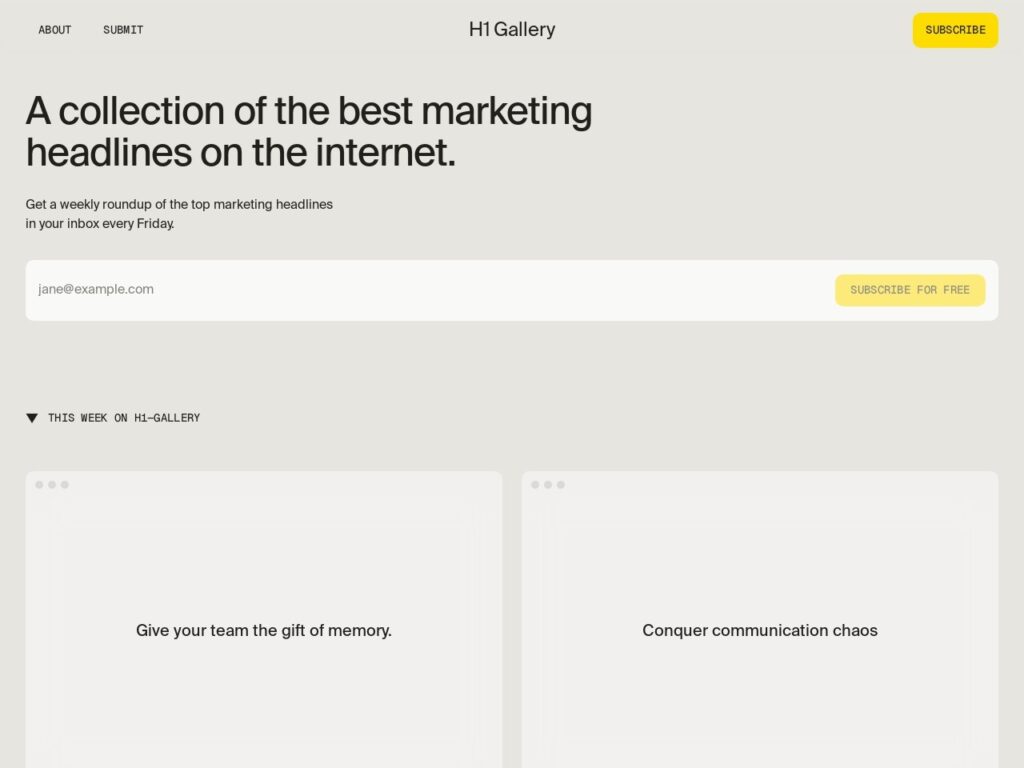The height and width of the screenshot is (768, 1024).
Task: Open the 'Conquer communication chaos' card
Action: click(x=760, y=619)
